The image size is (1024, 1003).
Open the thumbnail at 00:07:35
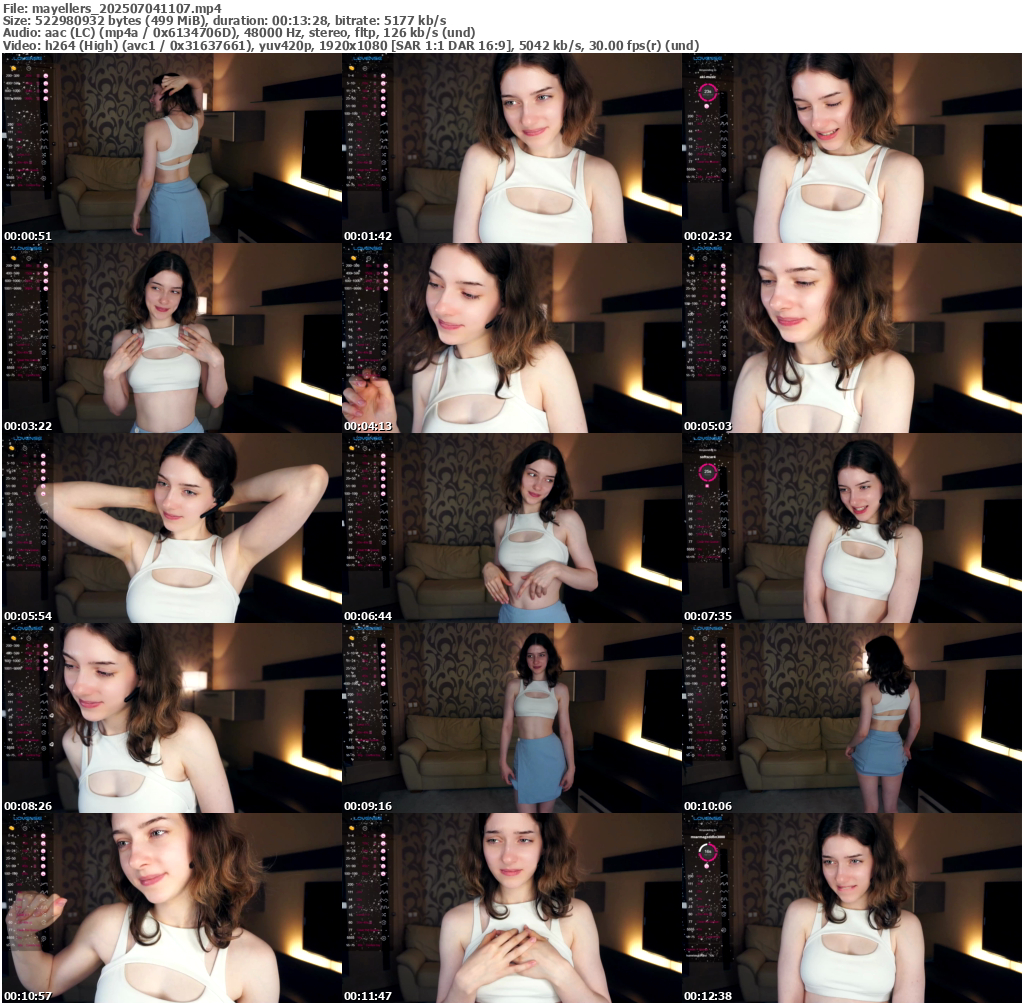tap(852, 528)
